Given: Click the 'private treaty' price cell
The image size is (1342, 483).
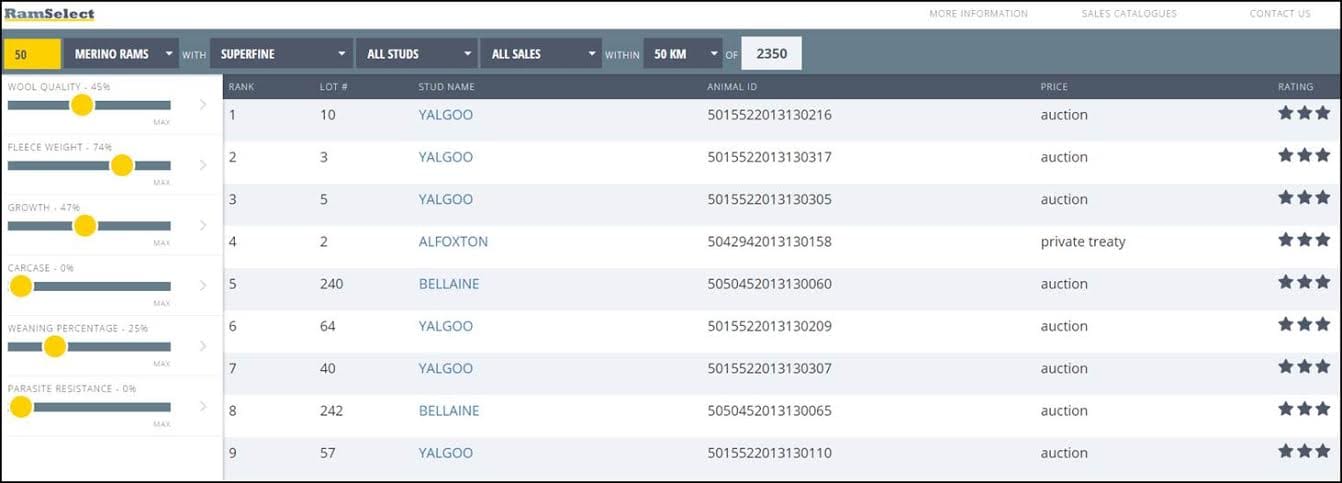Looking at the screenshot, I should click(x=1083, y=242).
